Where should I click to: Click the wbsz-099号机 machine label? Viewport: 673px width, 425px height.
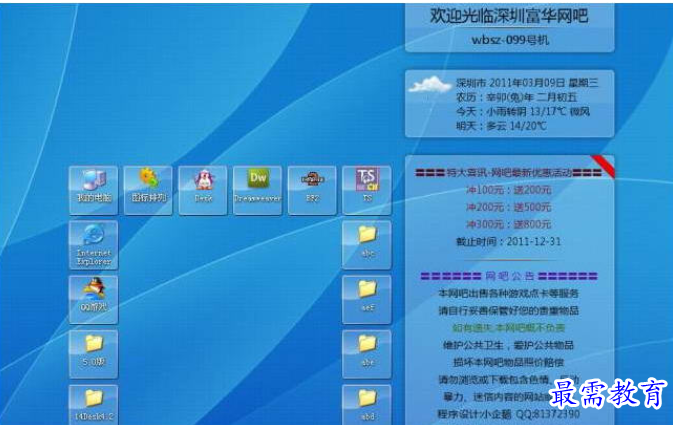click(x=510, y=40)
